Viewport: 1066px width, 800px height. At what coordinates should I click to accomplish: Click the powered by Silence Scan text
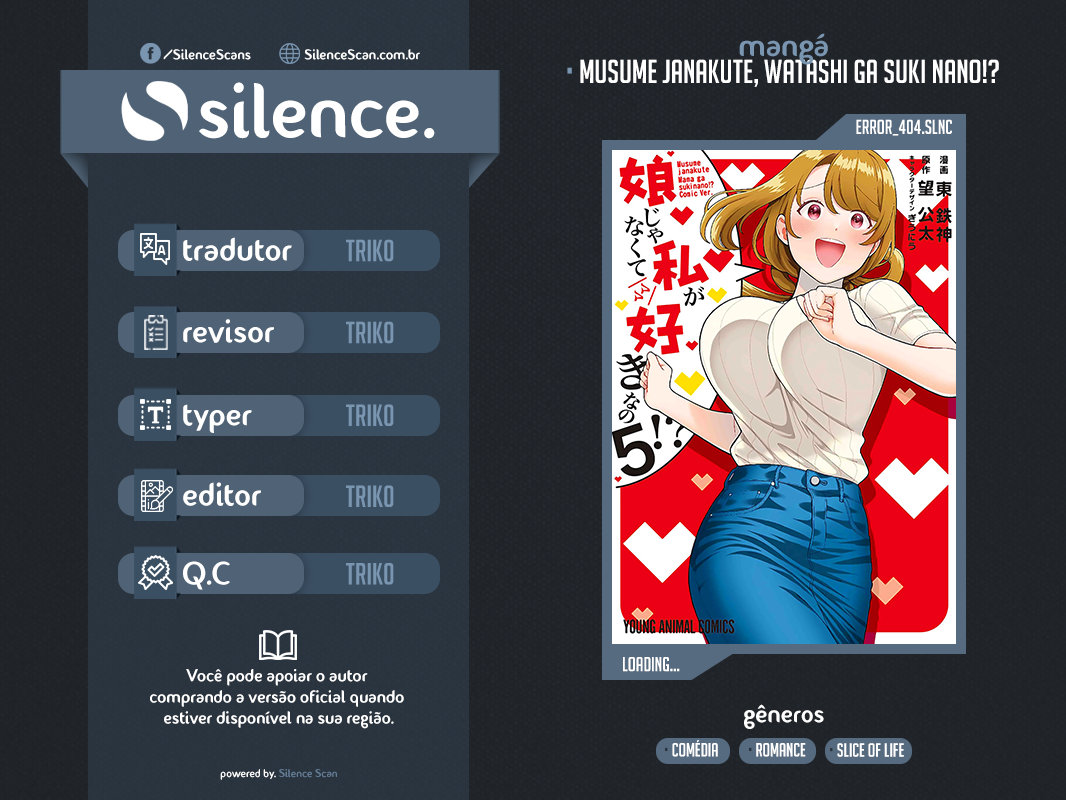pyautogui.click(x=278, y=774)
